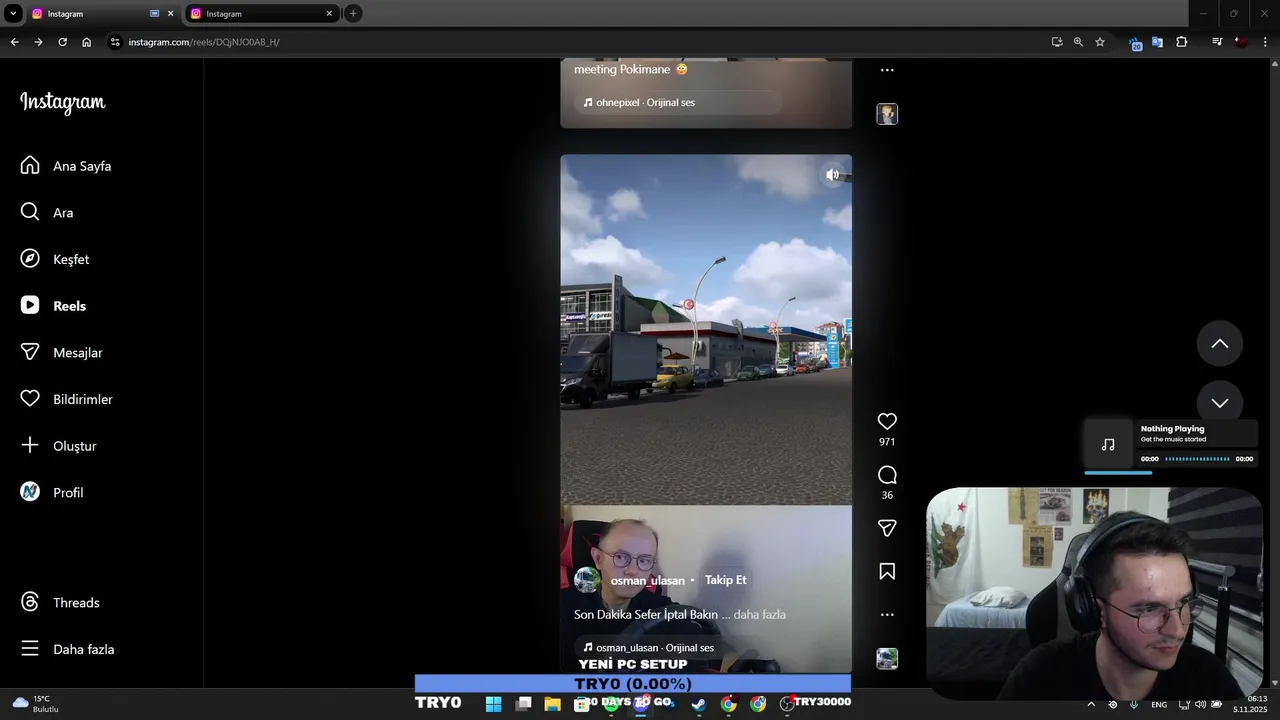The image size is (1280, 720).
Task: Go to Reels section in sidebar
Action: click(53, 306)
